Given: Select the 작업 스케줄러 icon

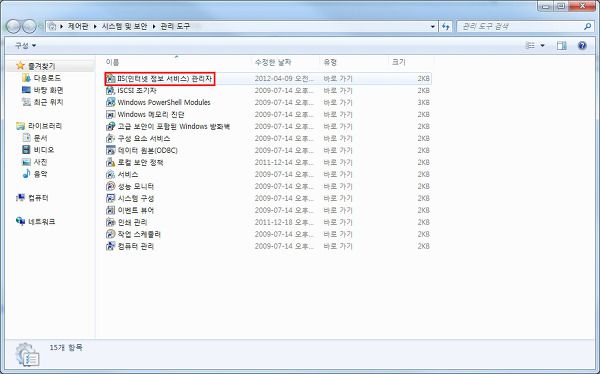Looking at the screenshot, I should tap(111, 234).
